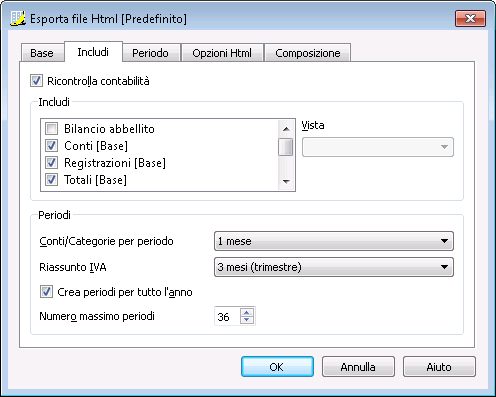Confirm with the OK button
Viewport: 496px width, 397px height.
coord(277,367)
